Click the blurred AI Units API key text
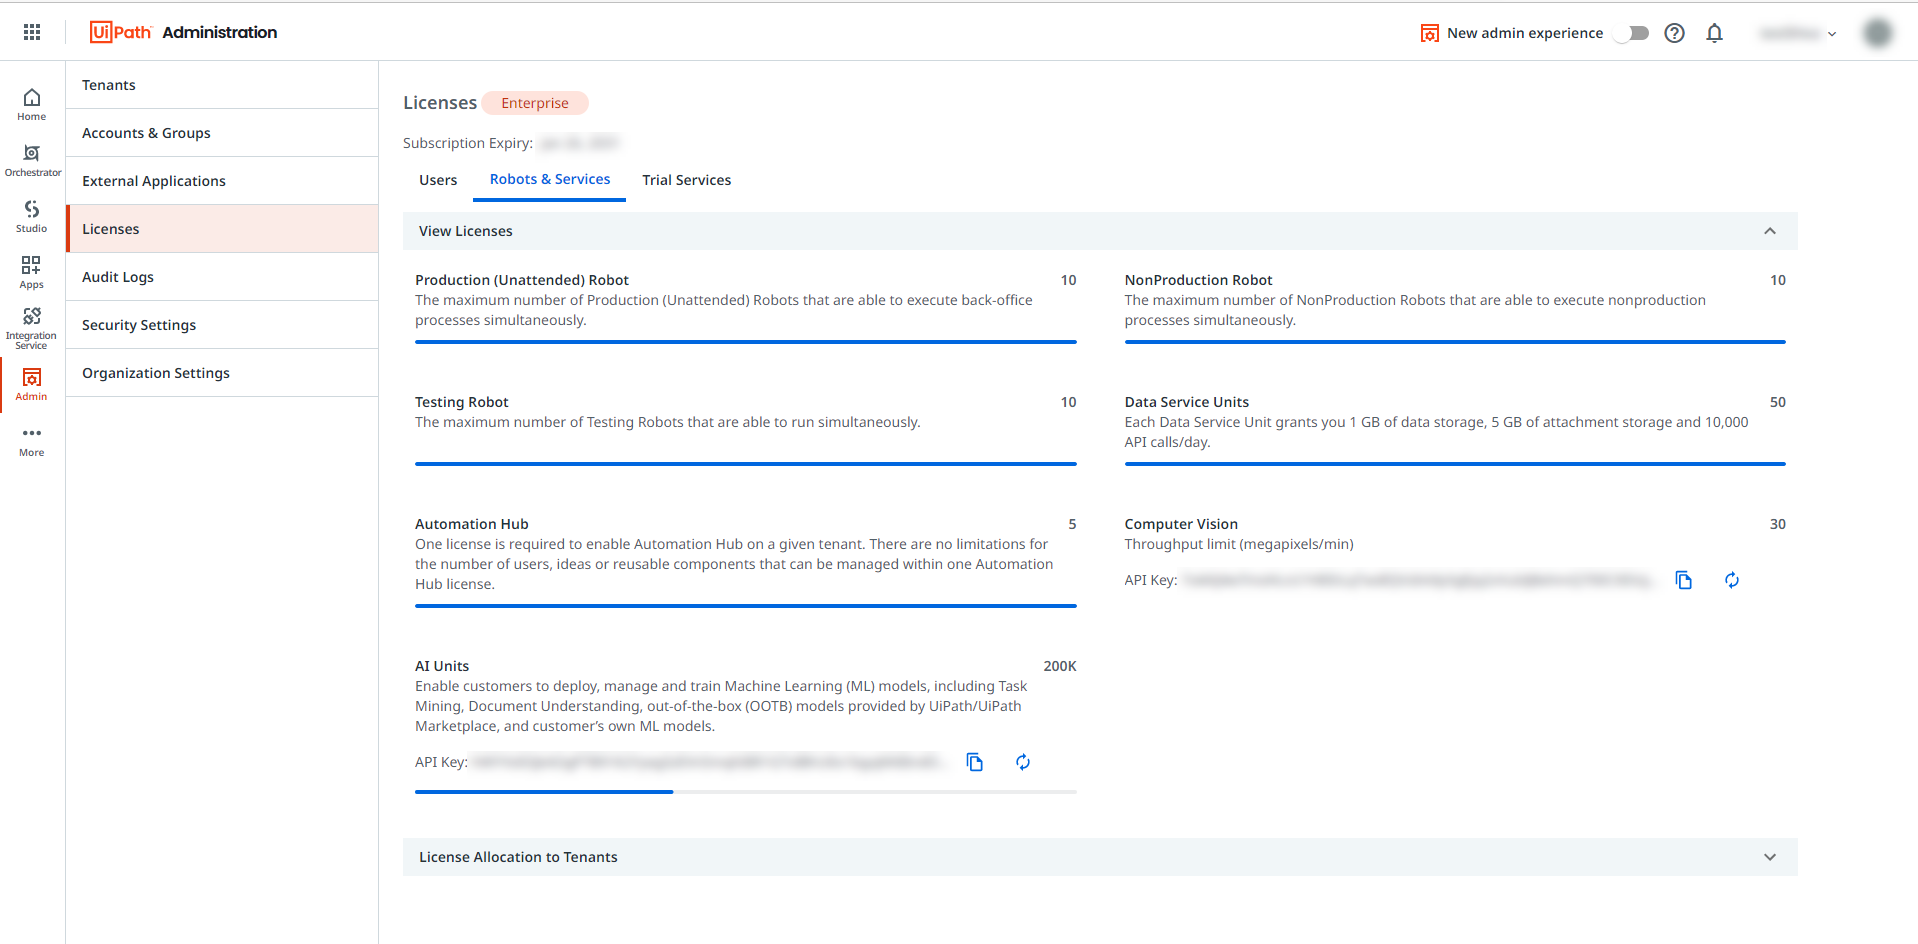Viewport: 1918px width, 944px height. 708,762
